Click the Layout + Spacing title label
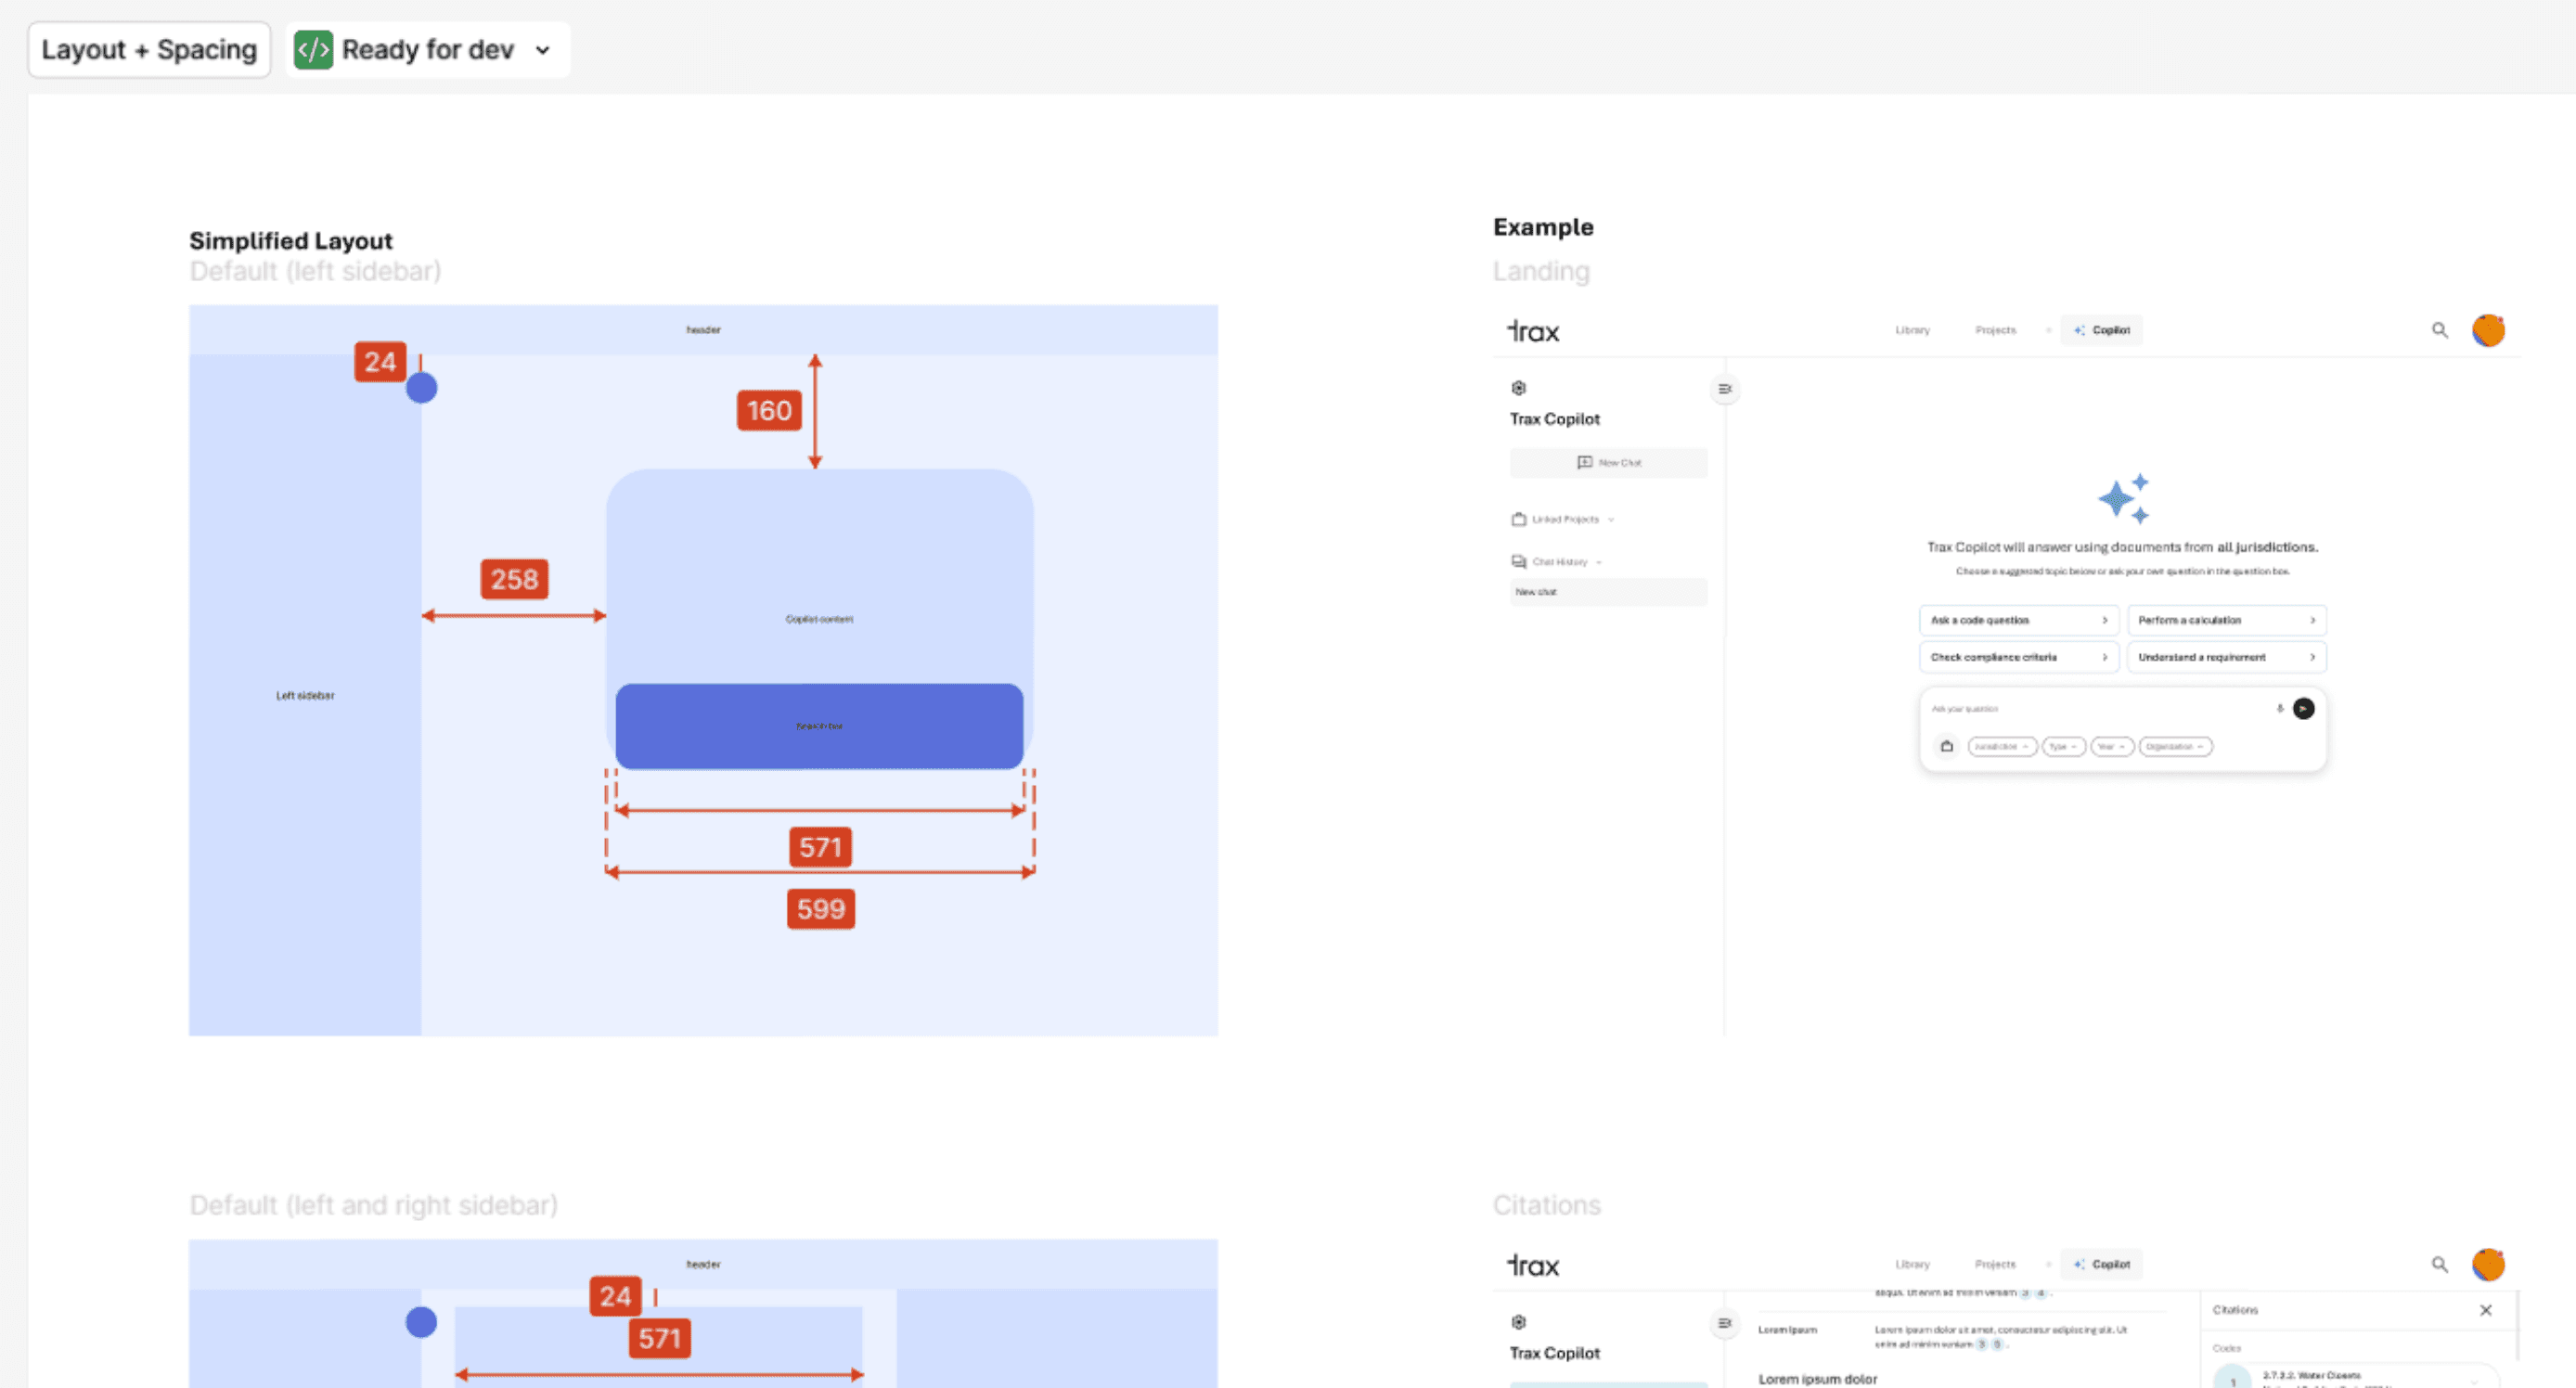The height and width of the screenshot is (1388, 2576). click(149, 50)
